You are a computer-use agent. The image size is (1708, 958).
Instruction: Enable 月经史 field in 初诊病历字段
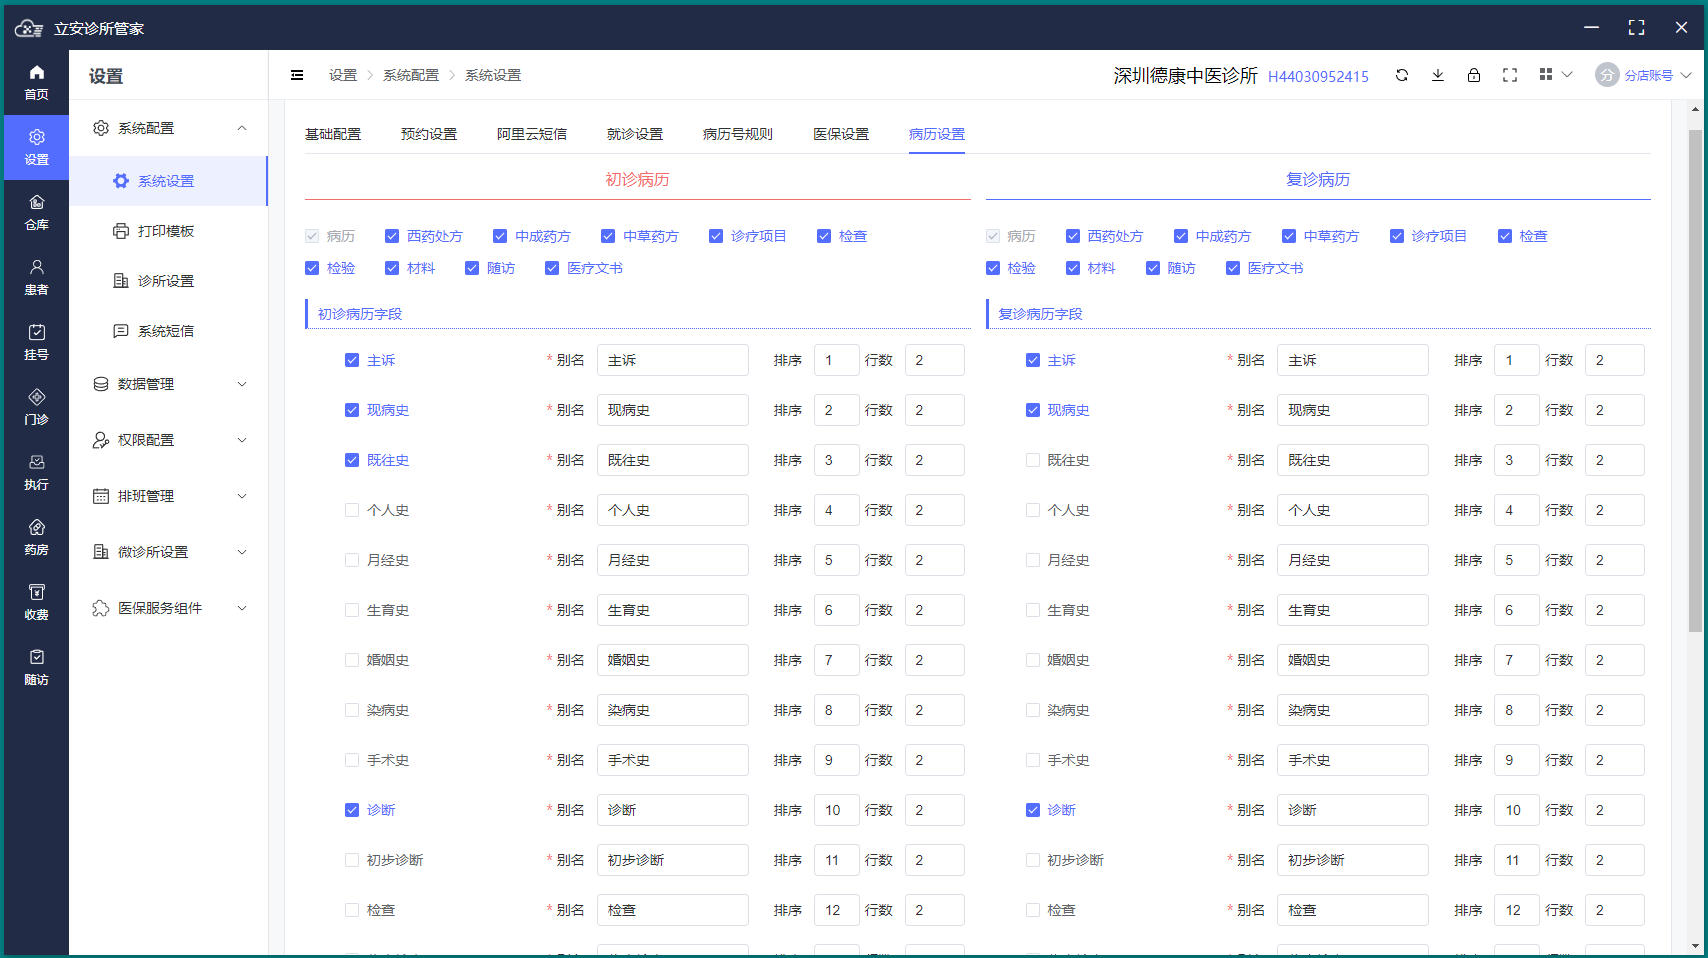tap(352, 560)
